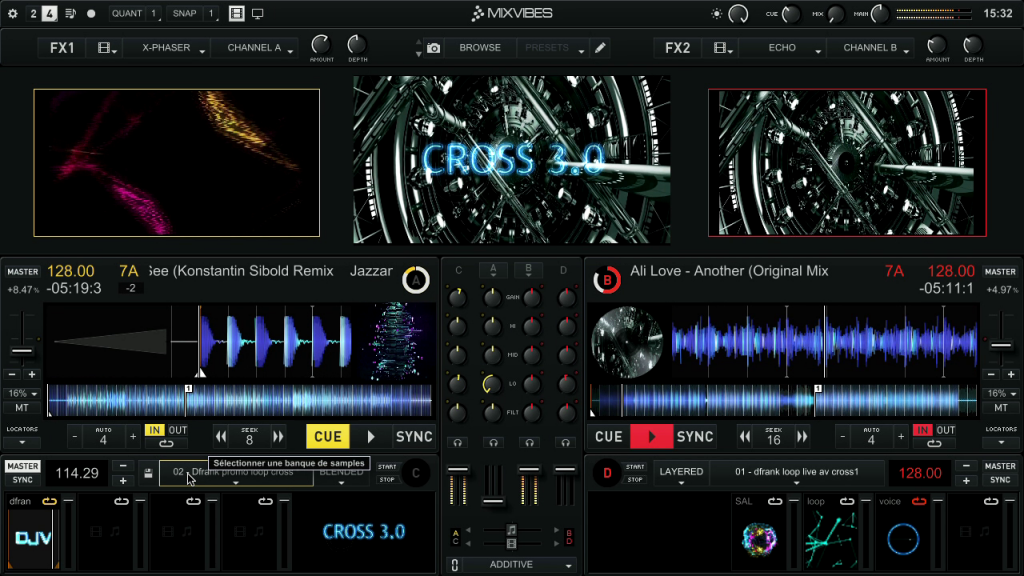Select the FX2 unit button

point(677,48)
